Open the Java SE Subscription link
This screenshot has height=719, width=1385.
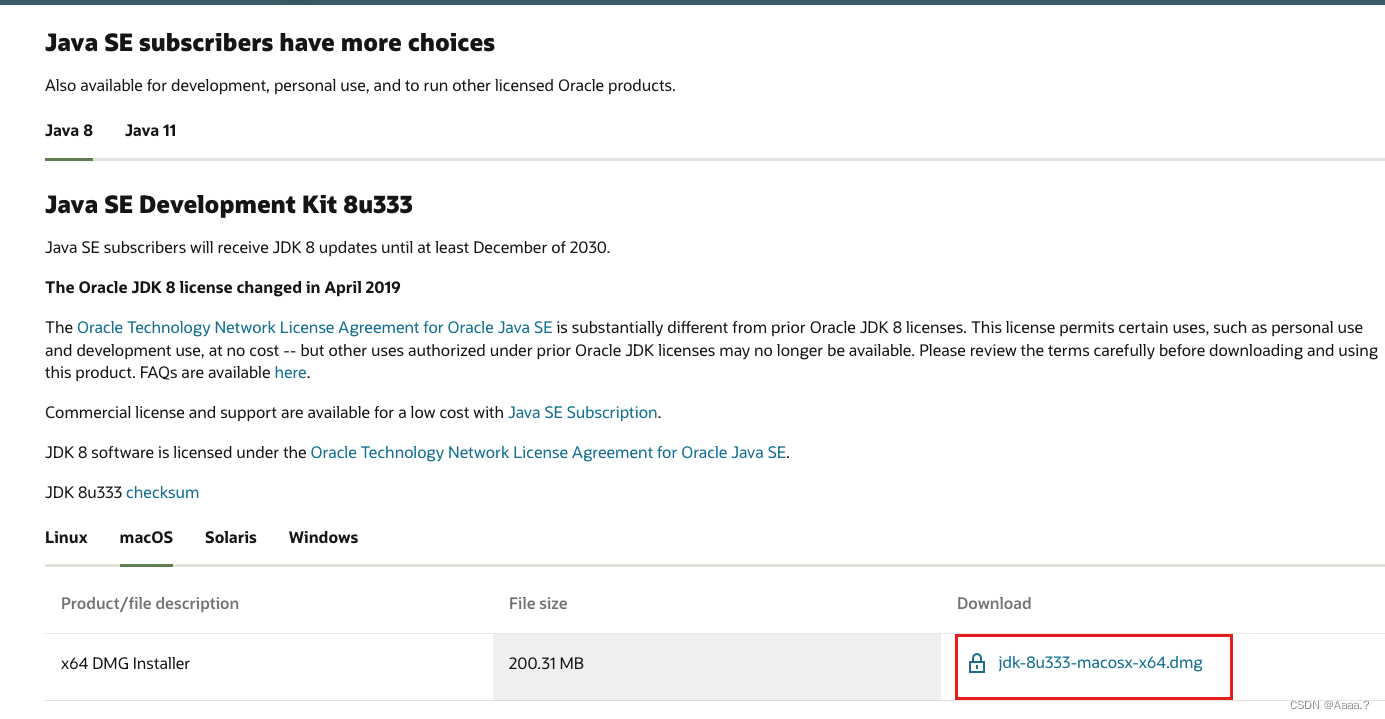[x=583, y=413]
